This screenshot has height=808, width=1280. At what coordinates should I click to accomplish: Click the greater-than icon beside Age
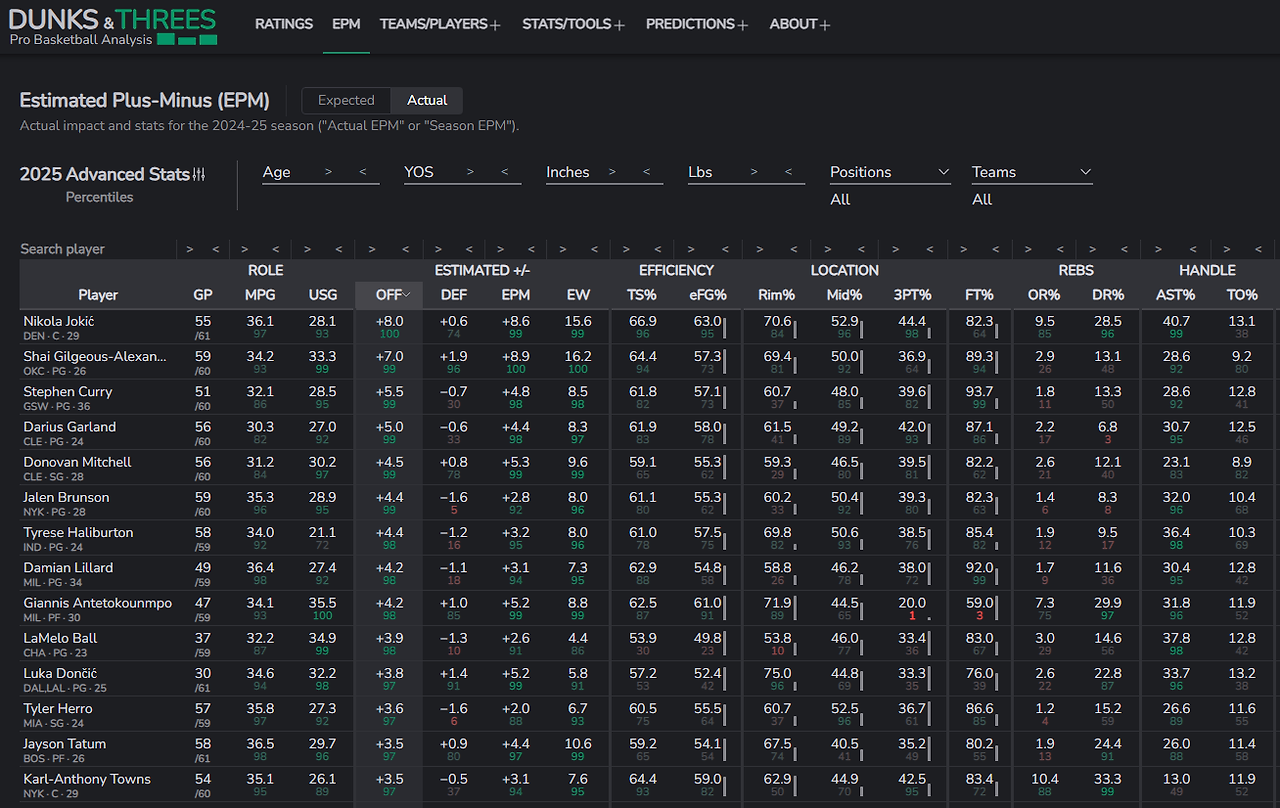[x=328, y=172]
